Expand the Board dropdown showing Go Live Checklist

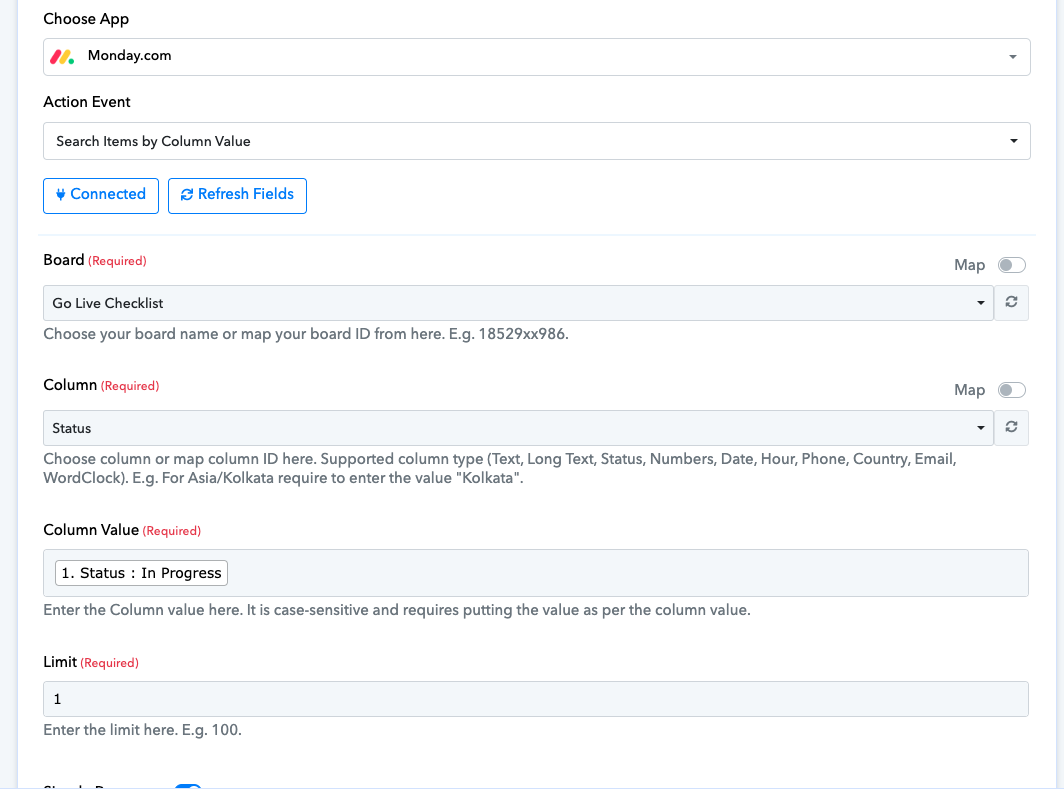coord(518,303)
